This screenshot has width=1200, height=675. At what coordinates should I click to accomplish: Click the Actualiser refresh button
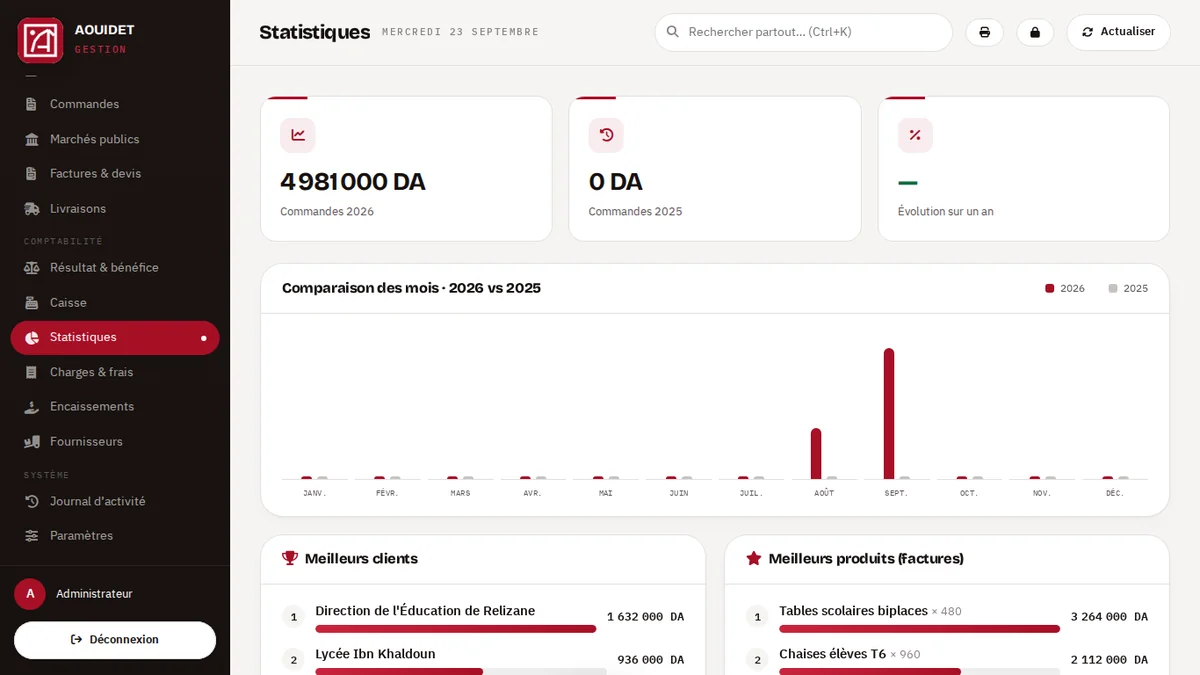tap(1118, 32)
